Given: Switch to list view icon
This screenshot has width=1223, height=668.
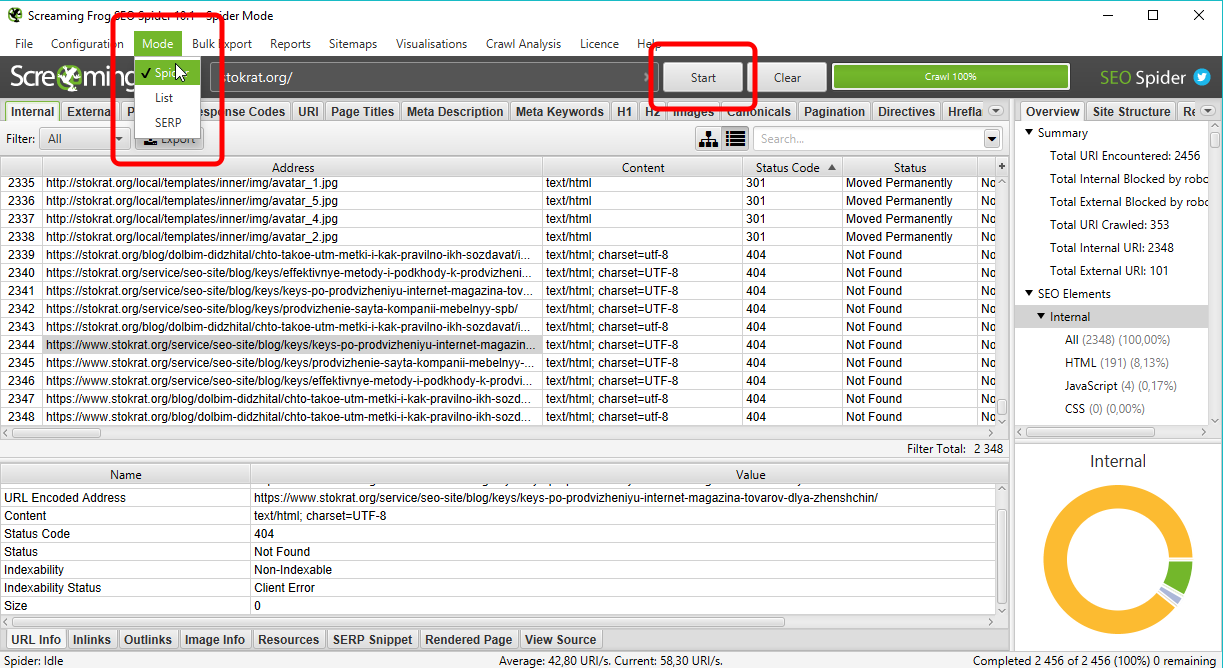Looking at the screenshot, I should pos(735,139).
